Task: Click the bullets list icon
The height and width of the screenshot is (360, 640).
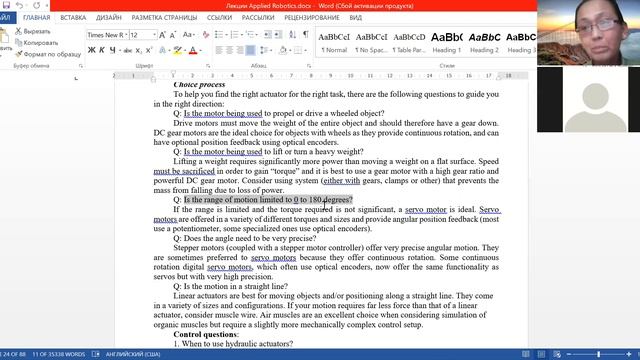Action: coord(220,35)
